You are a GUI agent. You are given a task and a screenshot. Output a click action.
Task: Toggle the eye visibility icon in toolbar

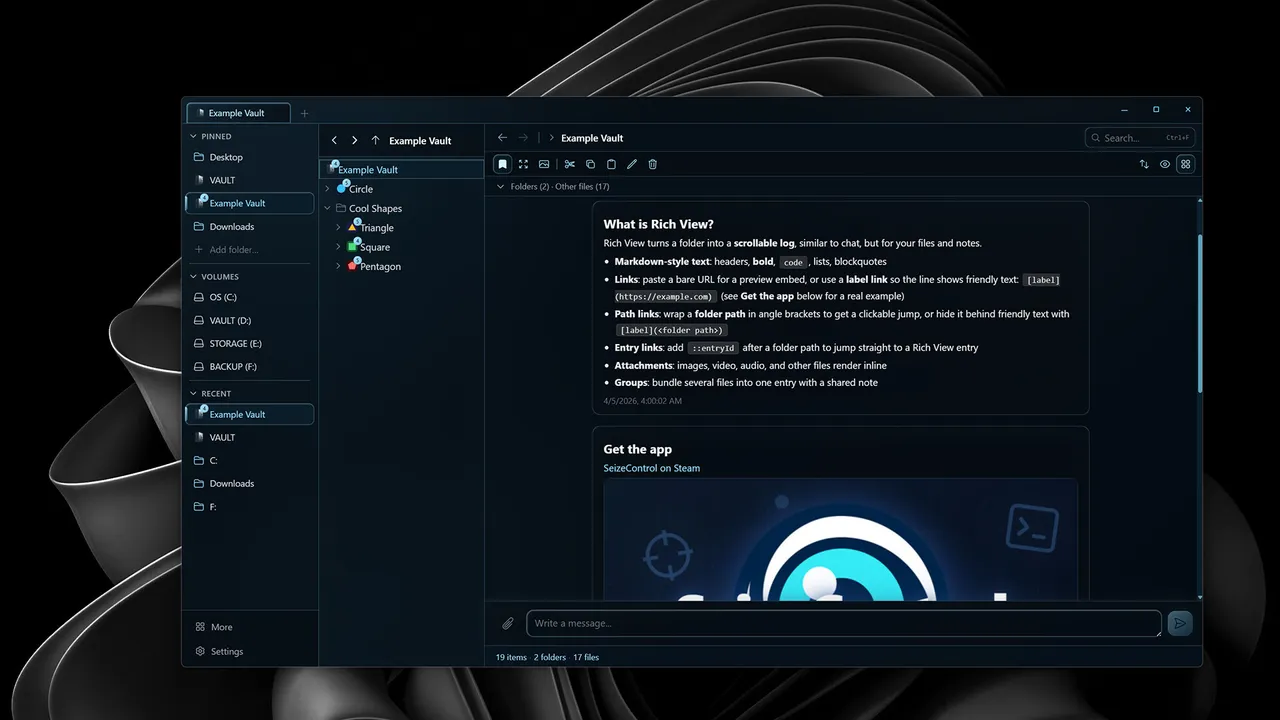[x=1165, y=164]
